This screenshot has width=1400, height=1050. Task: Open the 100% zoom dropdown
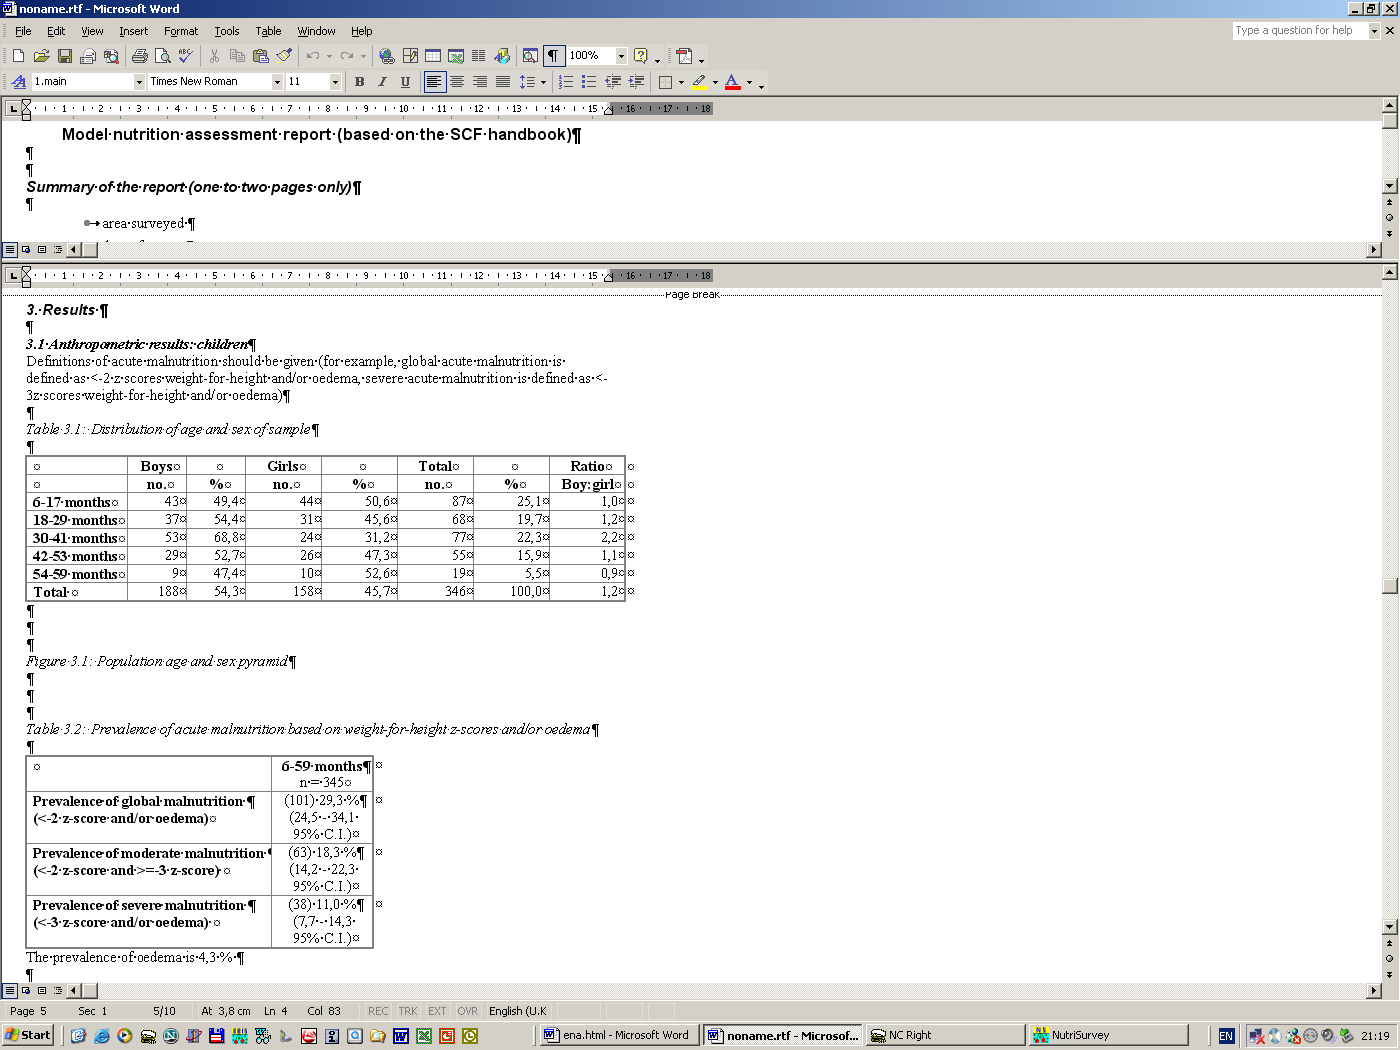(x=621, y=56)
